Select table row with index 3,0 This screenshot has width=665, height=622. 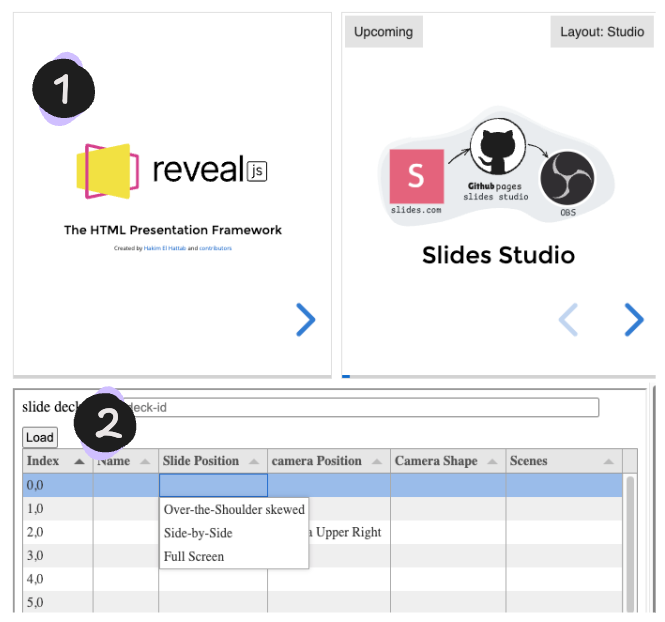click(322, 555)
